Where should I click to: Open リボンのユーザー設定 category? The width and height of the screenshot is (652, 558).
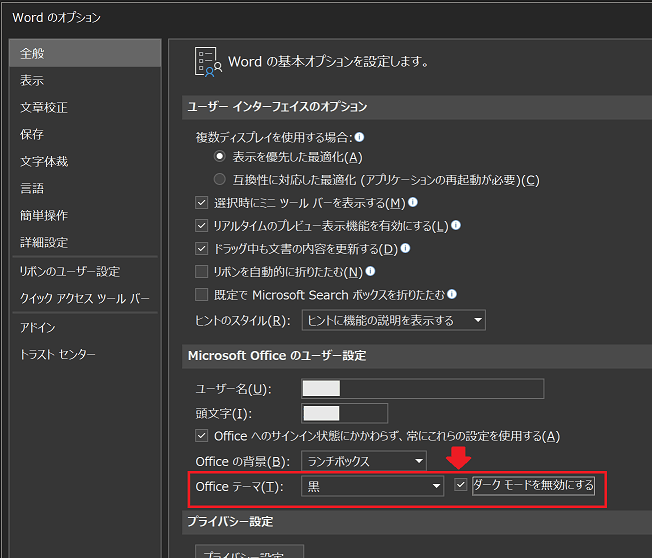85,272
